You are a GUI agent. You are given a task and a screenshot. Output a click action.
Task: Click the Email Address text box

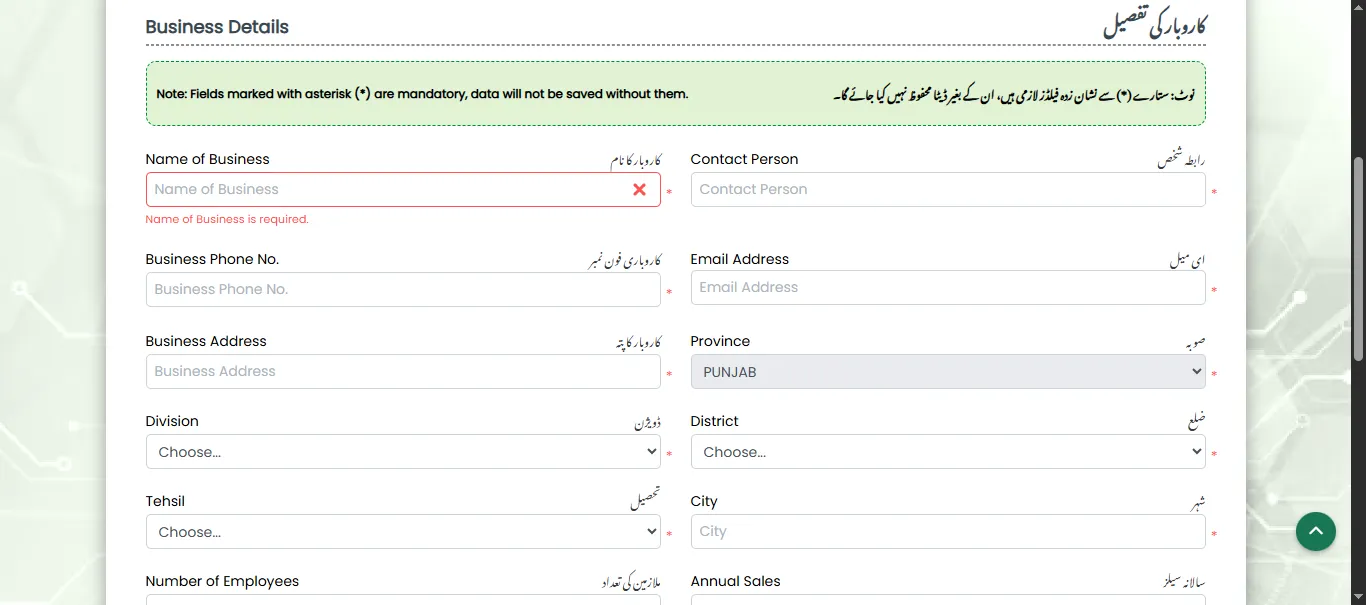(947, 288)
